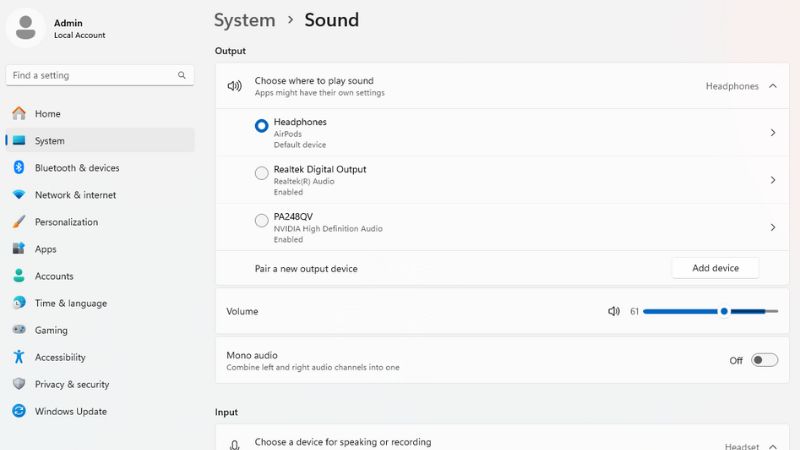This screenshot has width=800, height=450.
Task: Click the Volume slider track
Action: [710, 311]
